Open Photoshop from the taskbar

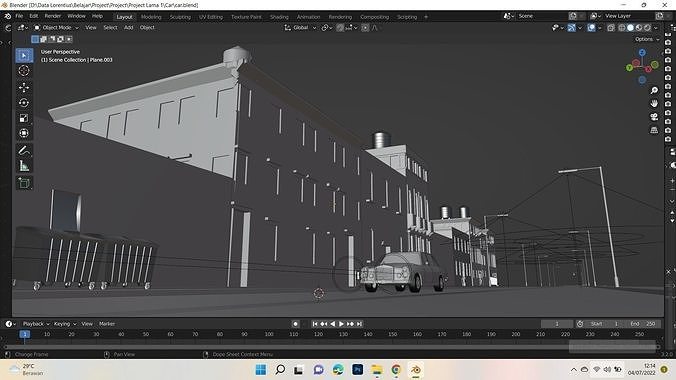[x=357, y=370]
